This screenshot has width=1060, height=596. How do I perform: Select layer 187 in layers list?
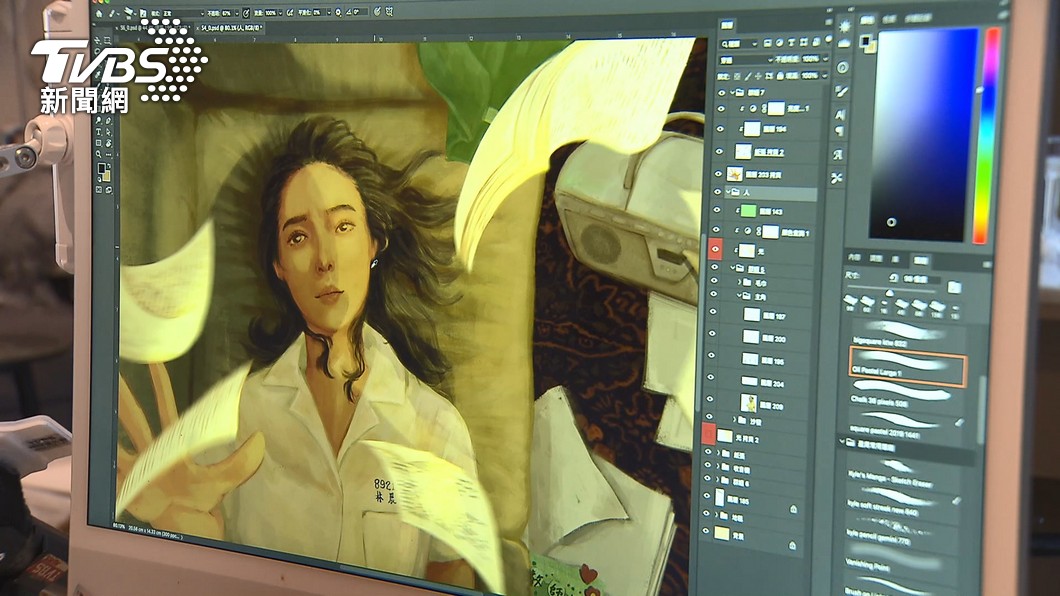click(x=766, y=315)
